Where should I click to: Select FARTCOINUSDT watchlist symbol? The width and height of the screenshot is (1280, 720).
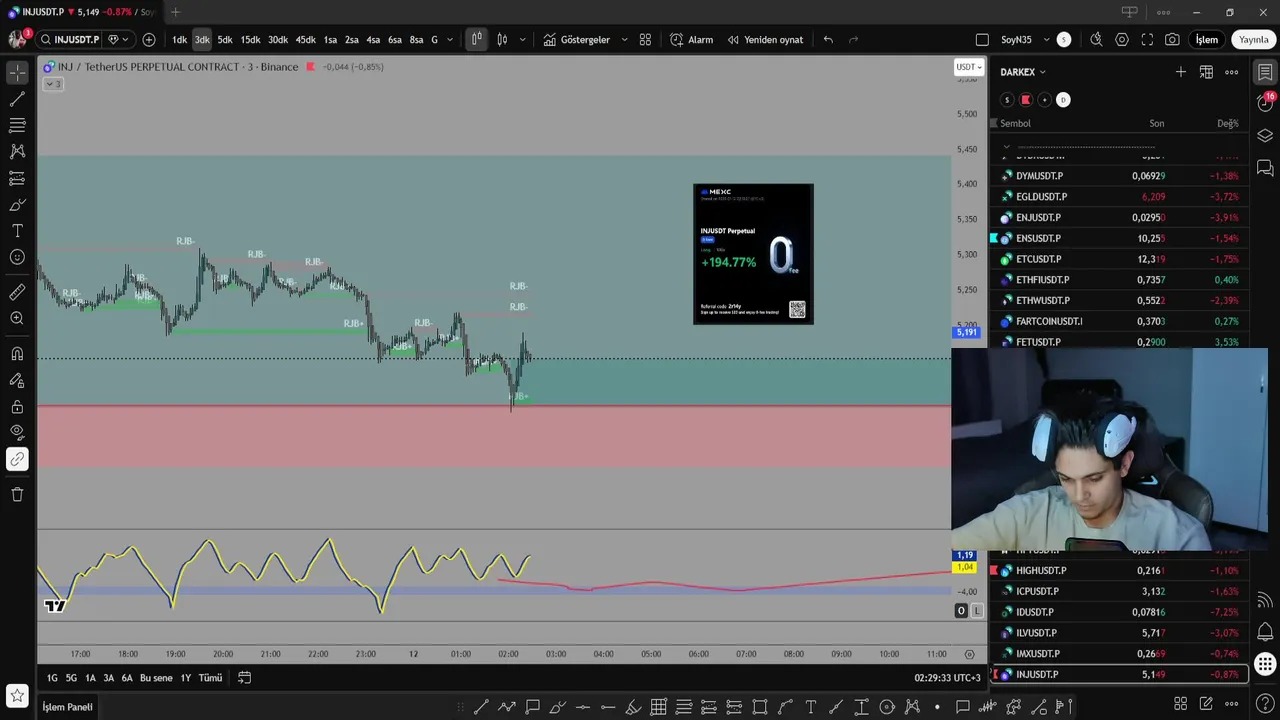click(1120, 321)
